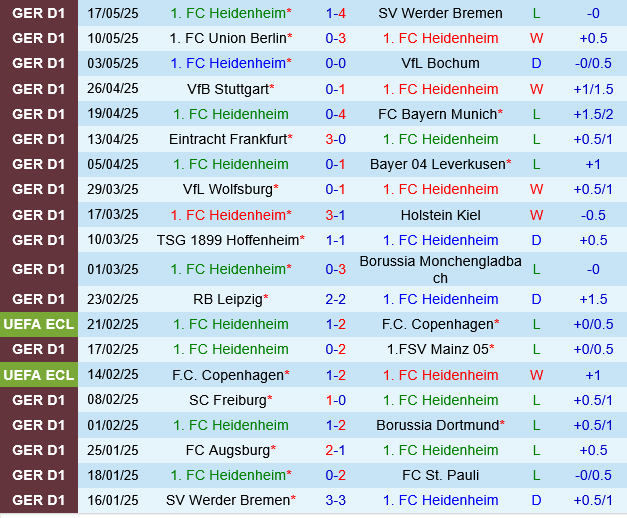Click SV Werder Bremen in the 17/05/25 row
The image size is (627, 518).
(440, 13)
